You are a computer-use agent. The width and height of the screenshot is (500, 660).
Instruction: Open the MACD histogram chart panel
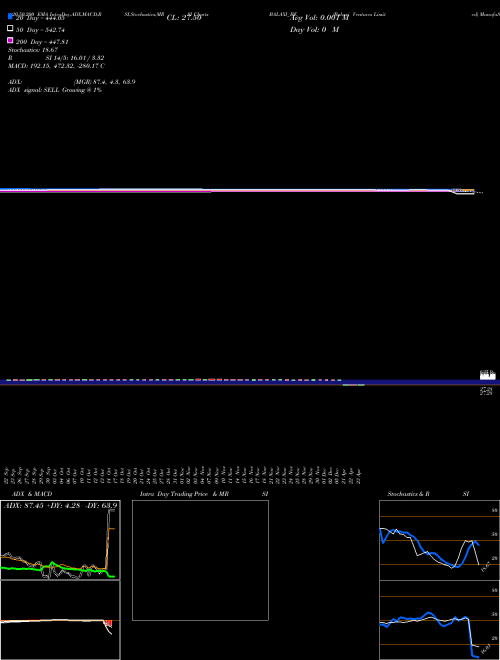pyautogui.click(x=60, y=620)
